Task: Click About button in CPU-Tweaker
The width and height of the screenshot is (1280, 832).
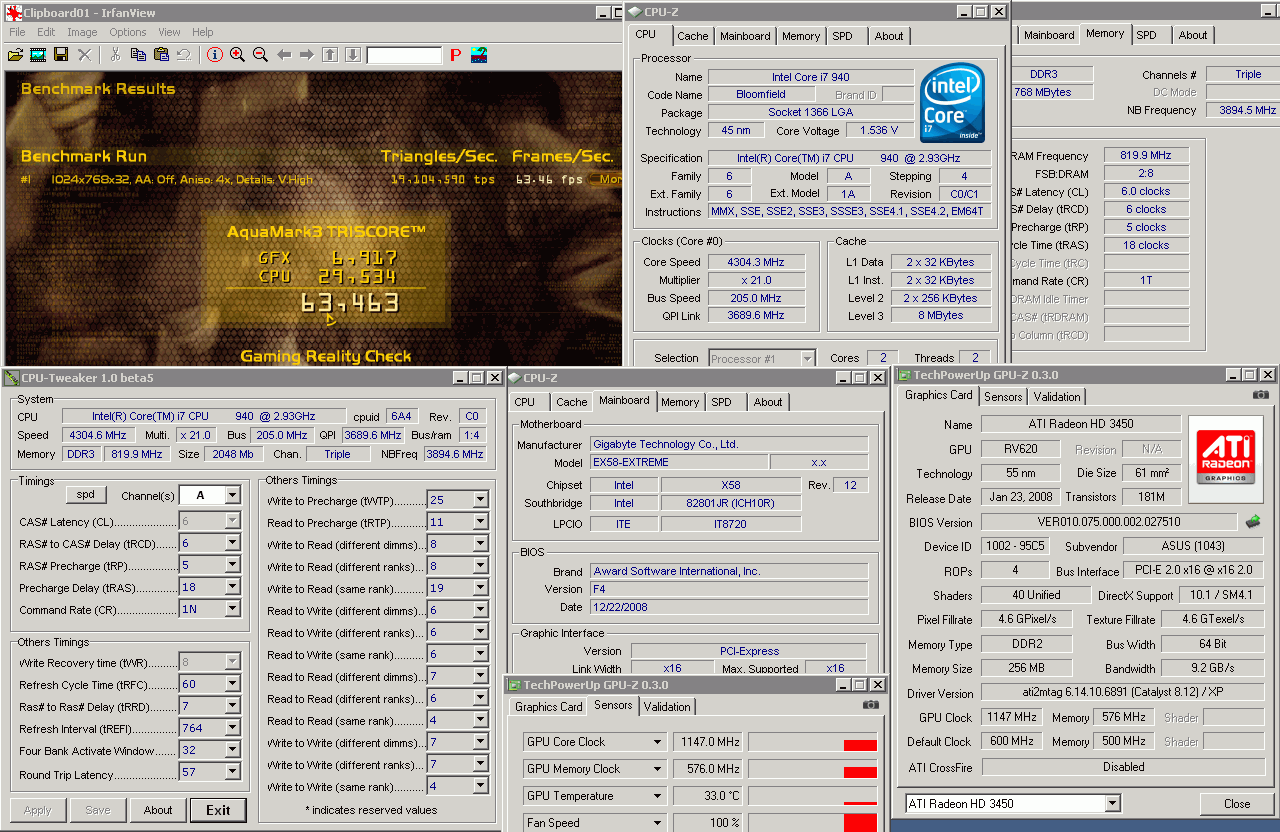Action: click(158, 810)
